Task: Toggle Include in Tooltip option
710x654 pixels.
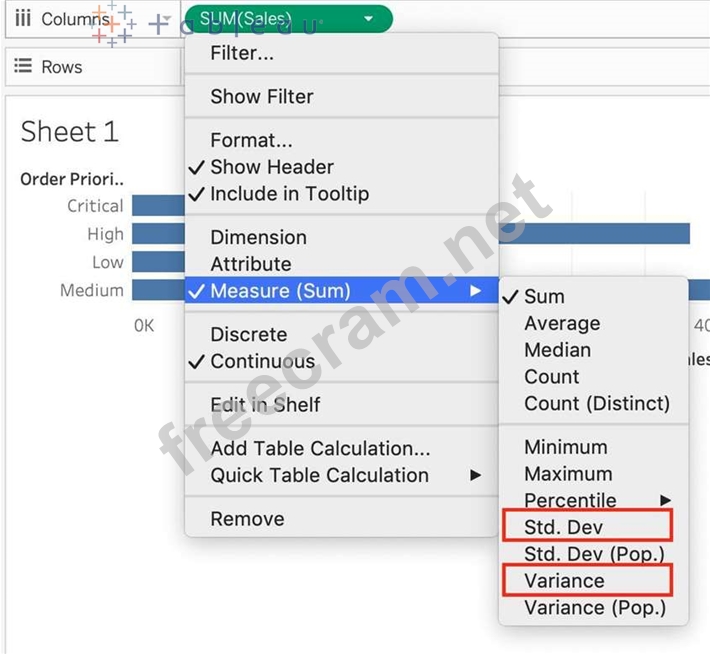Action: click(288, 194)
